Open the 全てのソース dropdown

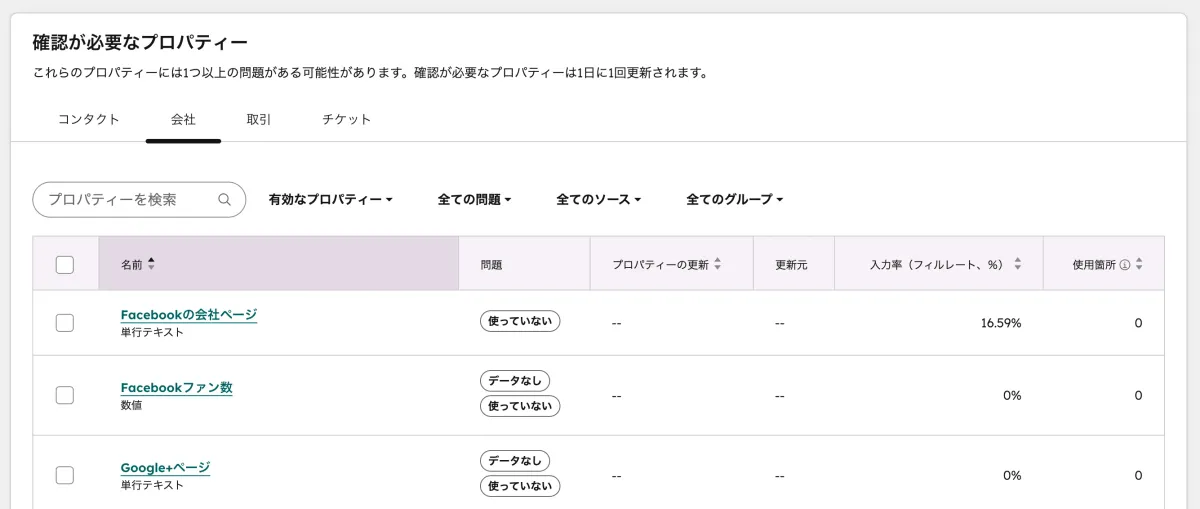click(598, 200)
